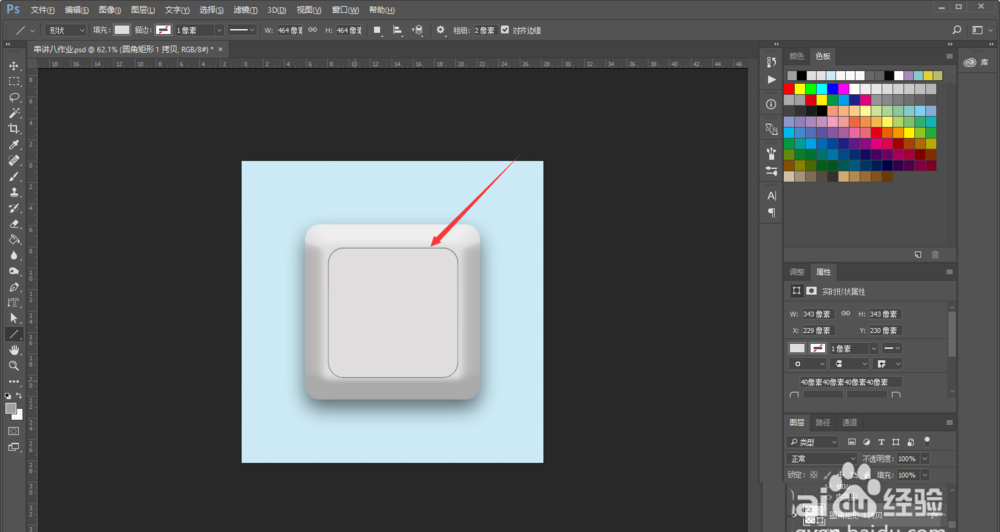Screen dimensions: 1000x532
Task: Click the search icon at top right
Action: tap(957, 30)
